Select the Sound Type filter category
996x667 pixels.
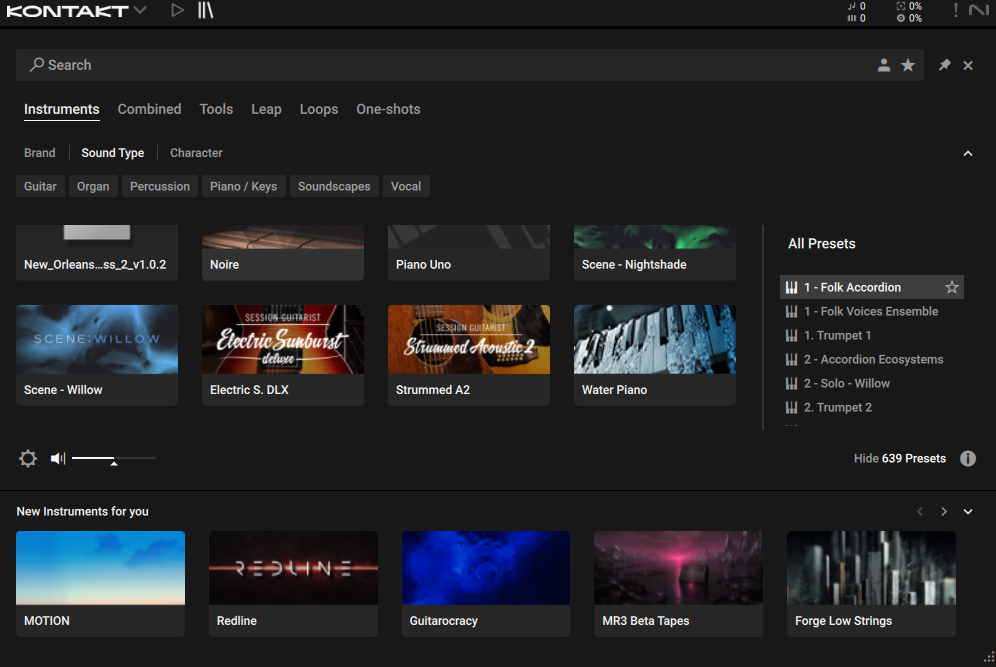point(112,153)
